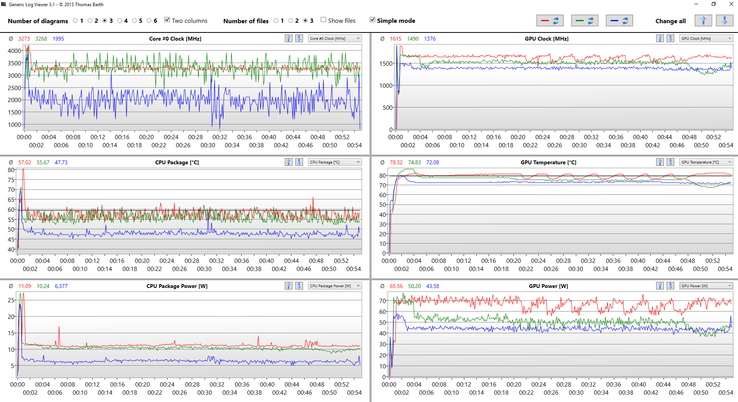The image size is (738, 402).
Task: Click red GPU clock average 1615
Action: coord(396,39)
